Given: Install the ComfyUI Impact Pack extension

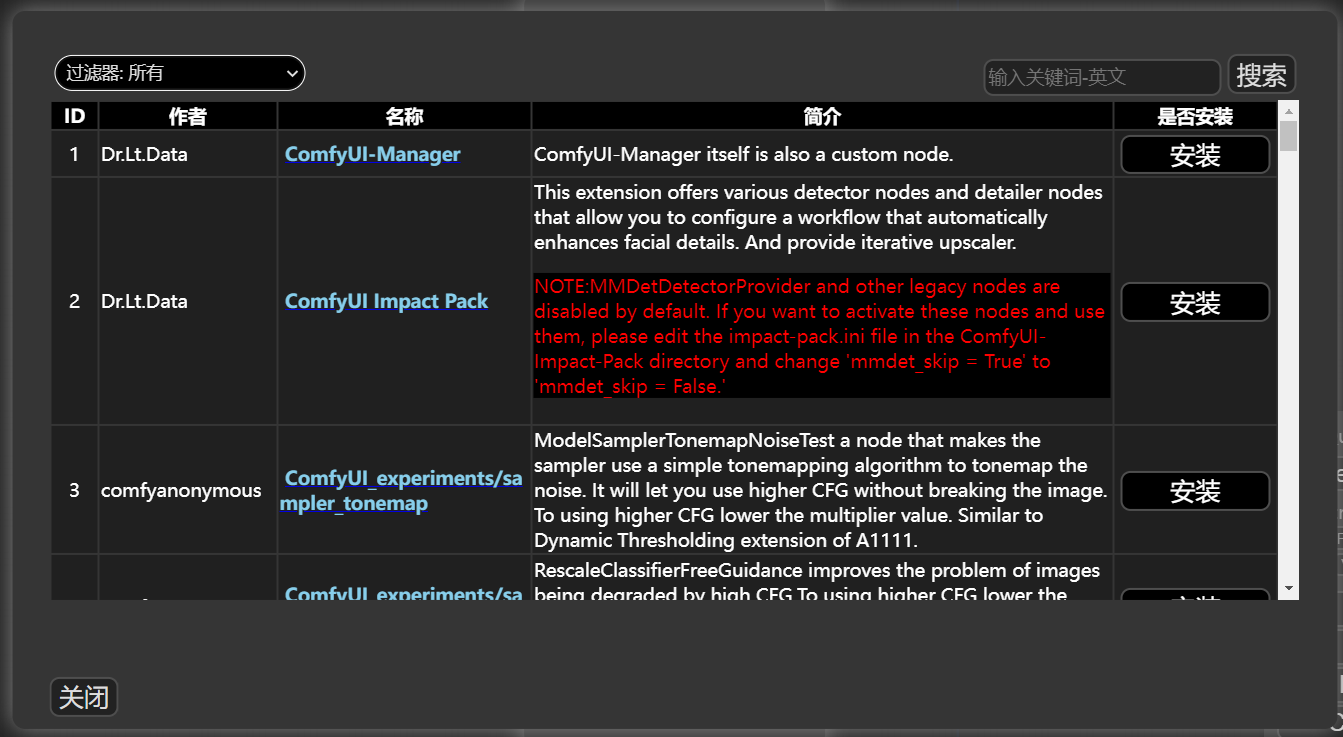Looking at the screenshot, I should [x=1194, y=302].
